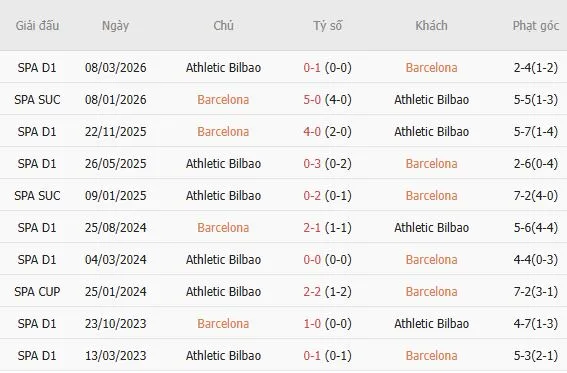
Task: Open Barcelona home team on 22/11/2025
Action: click(223, 132)
